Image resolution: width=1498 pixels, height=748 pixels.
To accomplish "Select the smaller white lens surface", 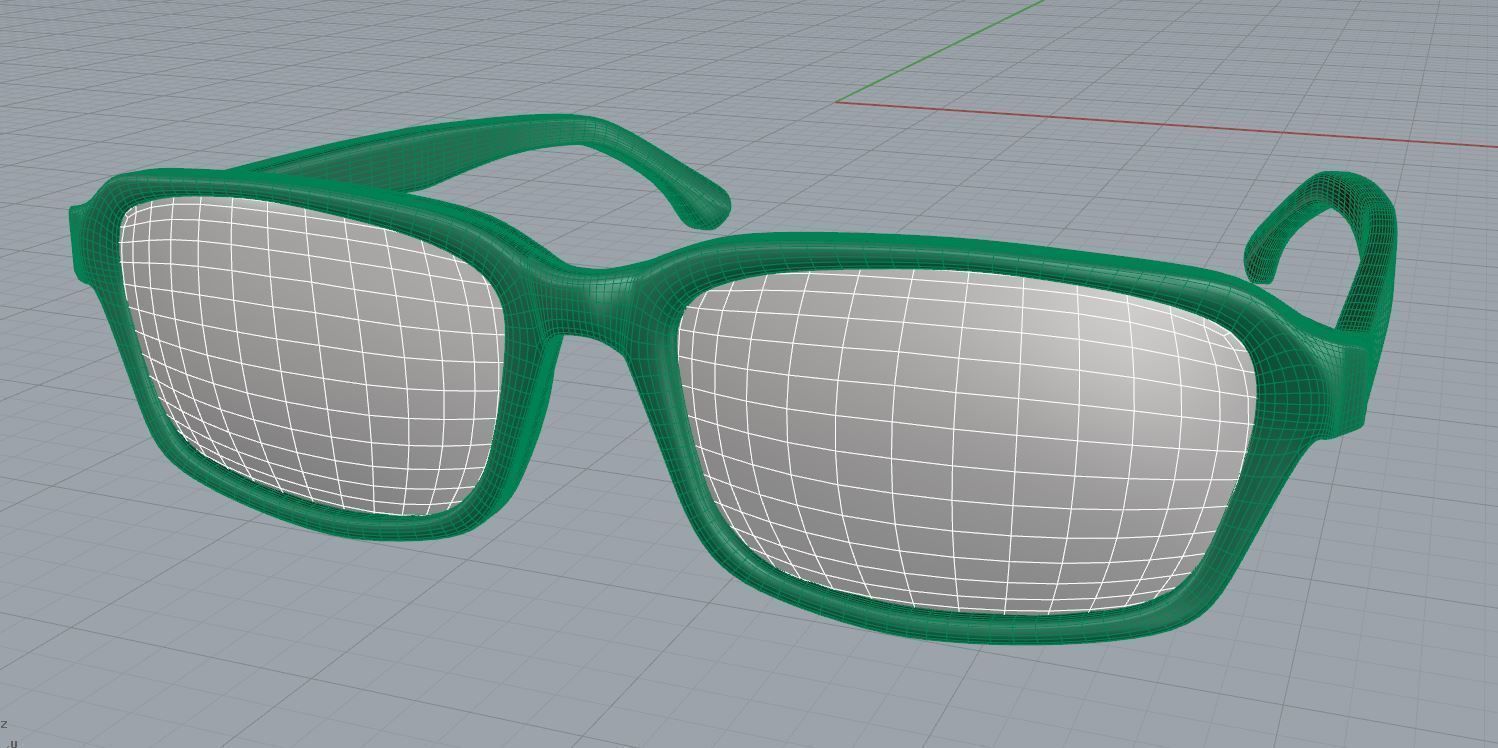I will point(310,355).
